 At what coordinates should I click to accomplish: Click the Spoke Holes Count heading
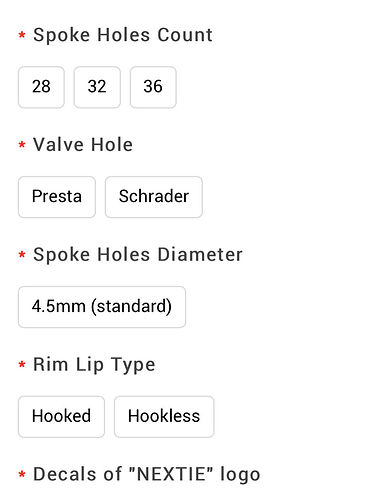pos(123,35)
